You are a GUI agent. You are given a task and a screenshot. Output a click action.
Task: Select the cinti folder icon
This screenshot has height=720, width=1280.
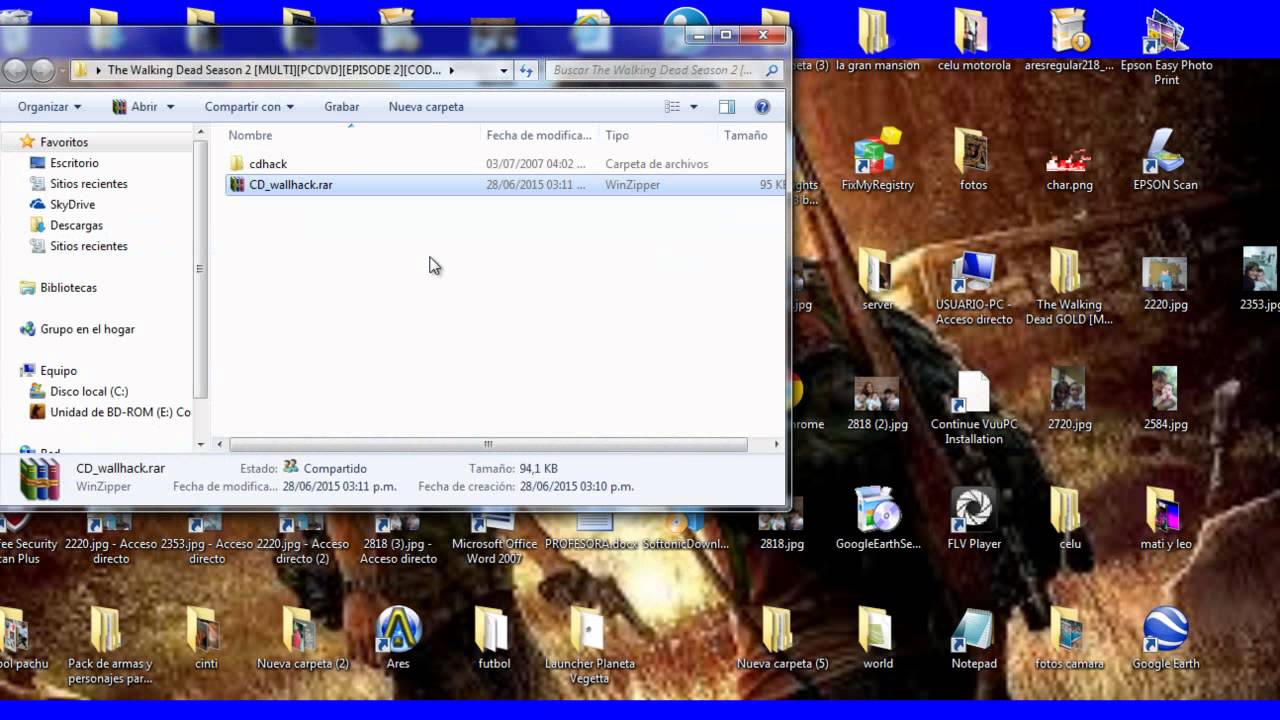(x=206, y=638)
